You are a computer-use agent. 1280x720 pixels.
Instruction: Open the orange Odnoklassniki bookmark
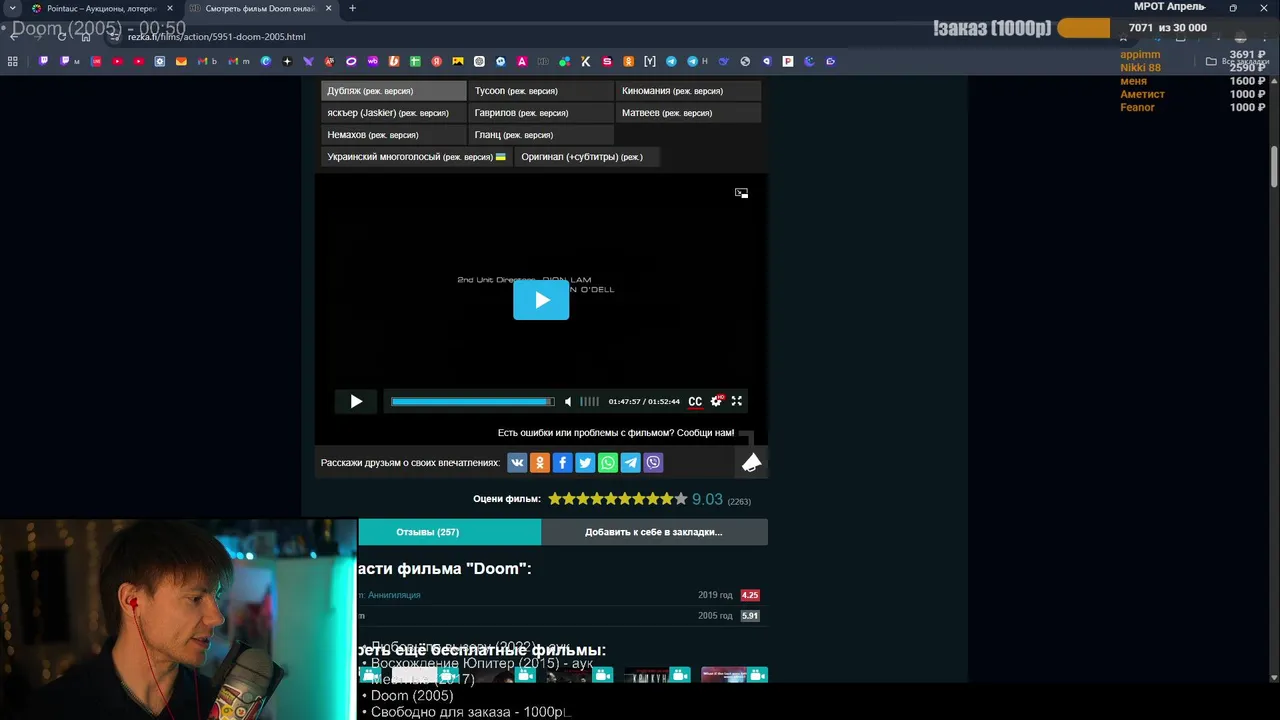click(628, 61)
